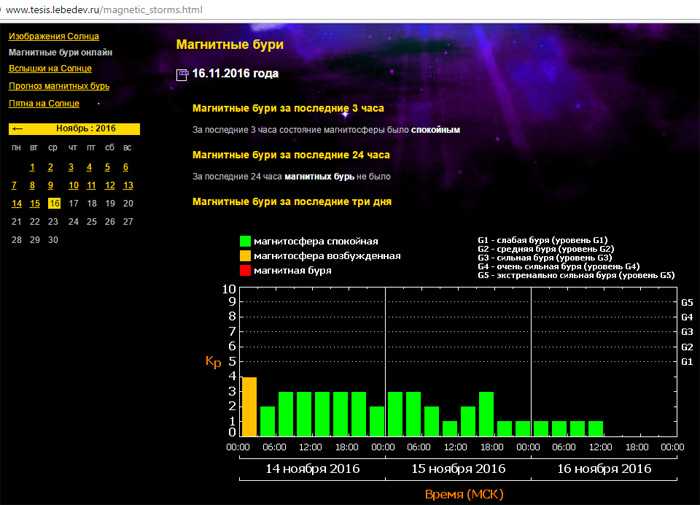Select calendar day 3
The width and height of the screenshot is (700, 505).
[71, 167]
